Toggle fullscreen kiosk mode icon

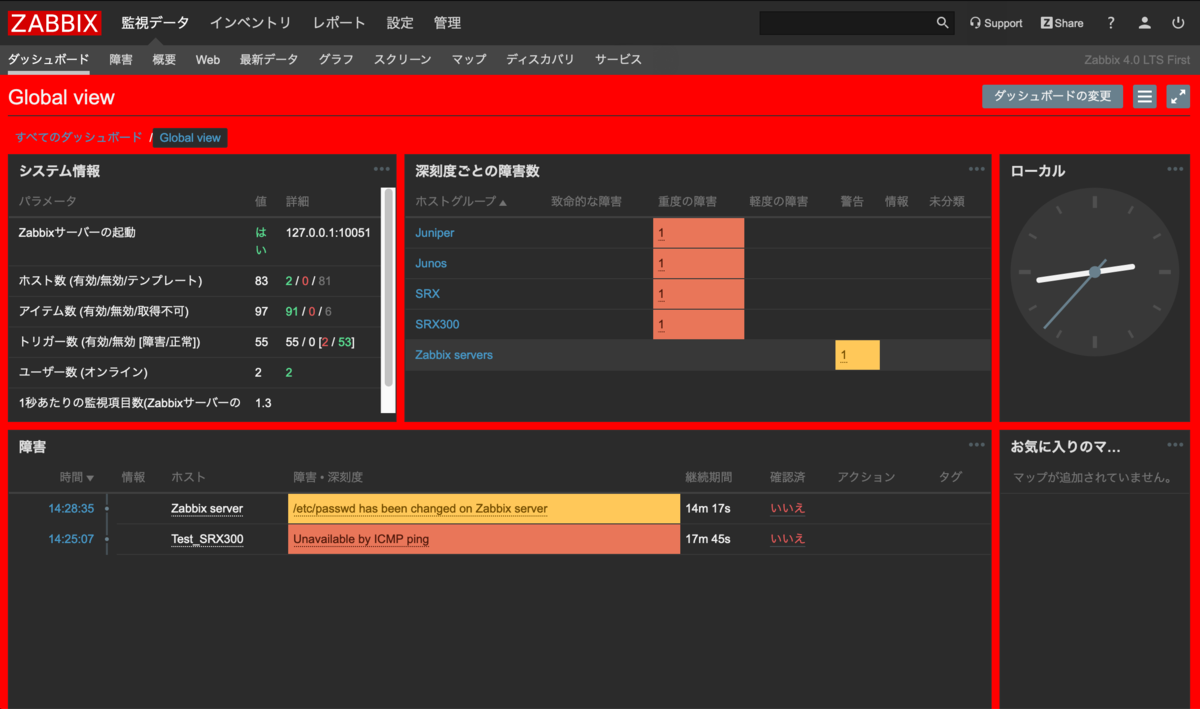tap(1178, 96)
